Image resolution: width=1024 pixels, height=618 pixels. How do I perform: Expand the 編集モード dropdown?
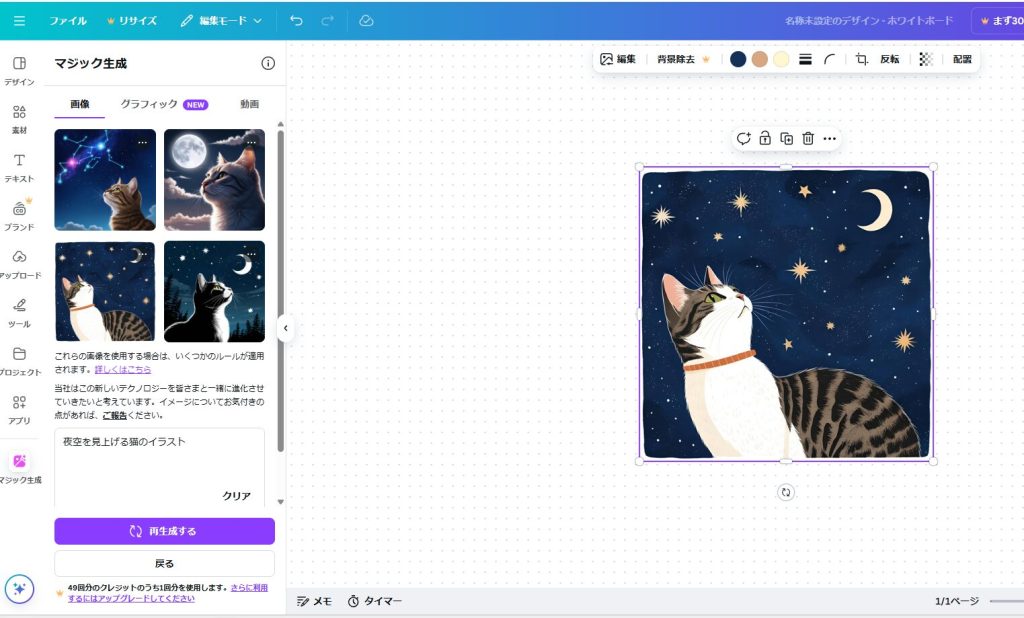click(x=221, y=20)
